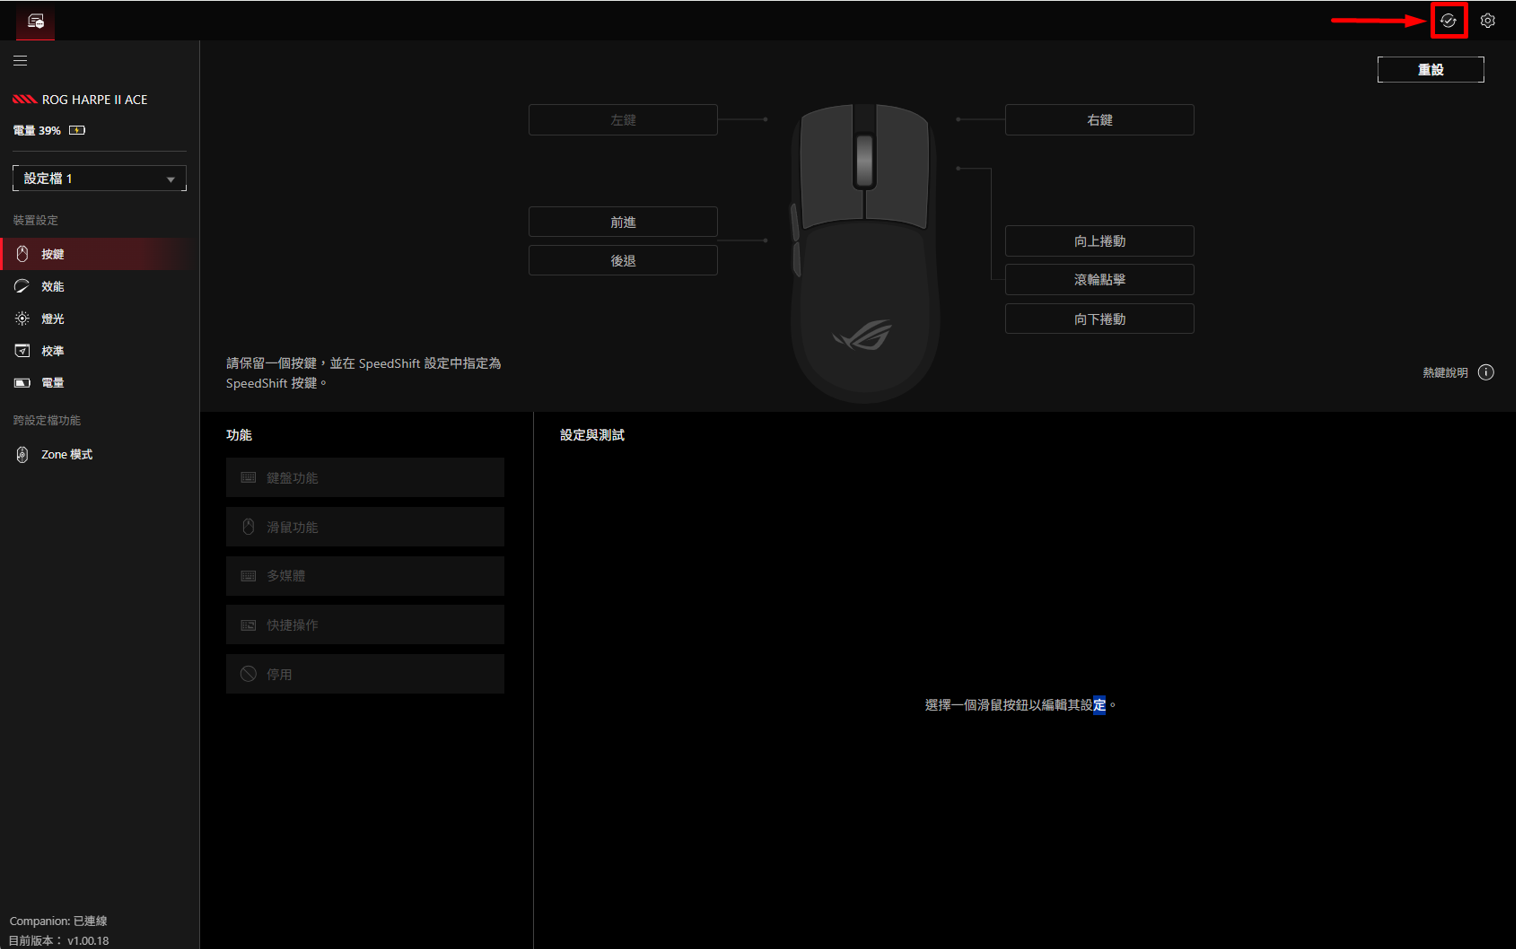Click the gauge icon beside 效能
This screenshot has height=949, width=1516.
22,286
